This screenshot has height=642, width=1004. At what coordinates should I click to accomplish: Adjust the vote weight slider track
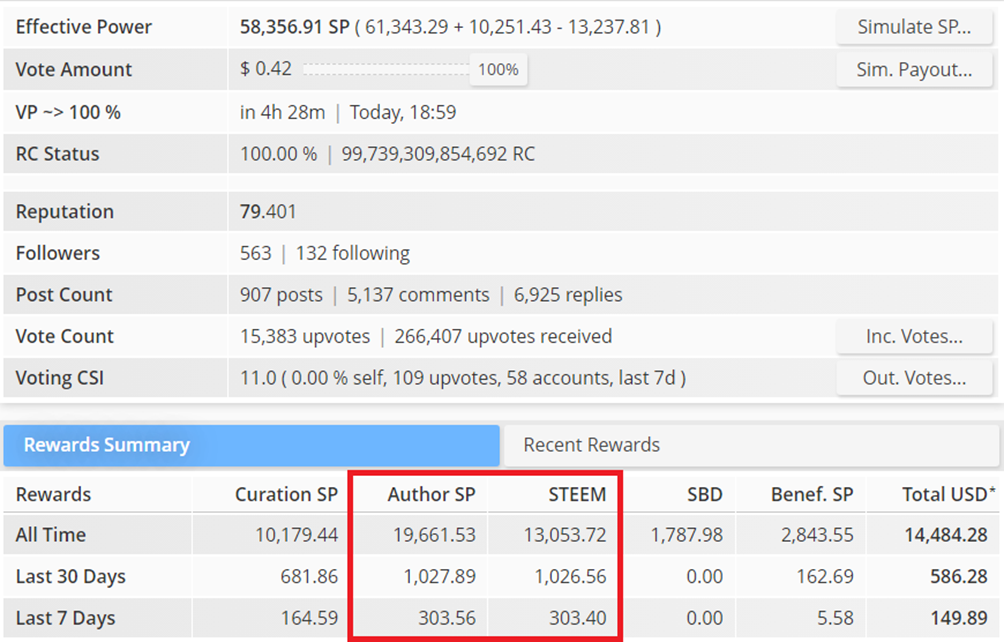coord(386,69)
